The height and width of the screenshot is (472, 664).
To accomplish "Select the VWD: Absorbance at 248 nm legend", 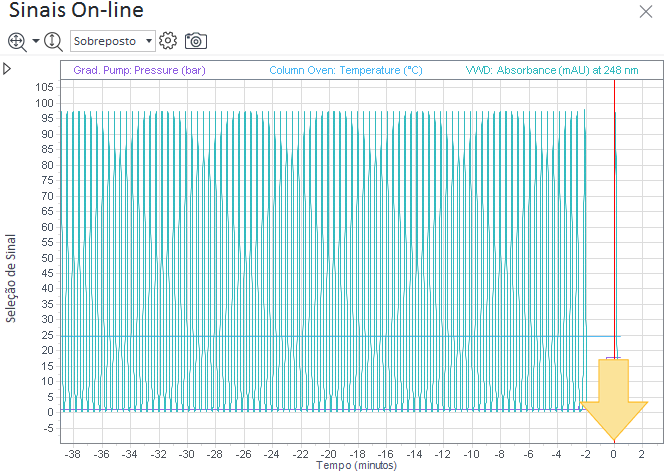I will (552, 70).
